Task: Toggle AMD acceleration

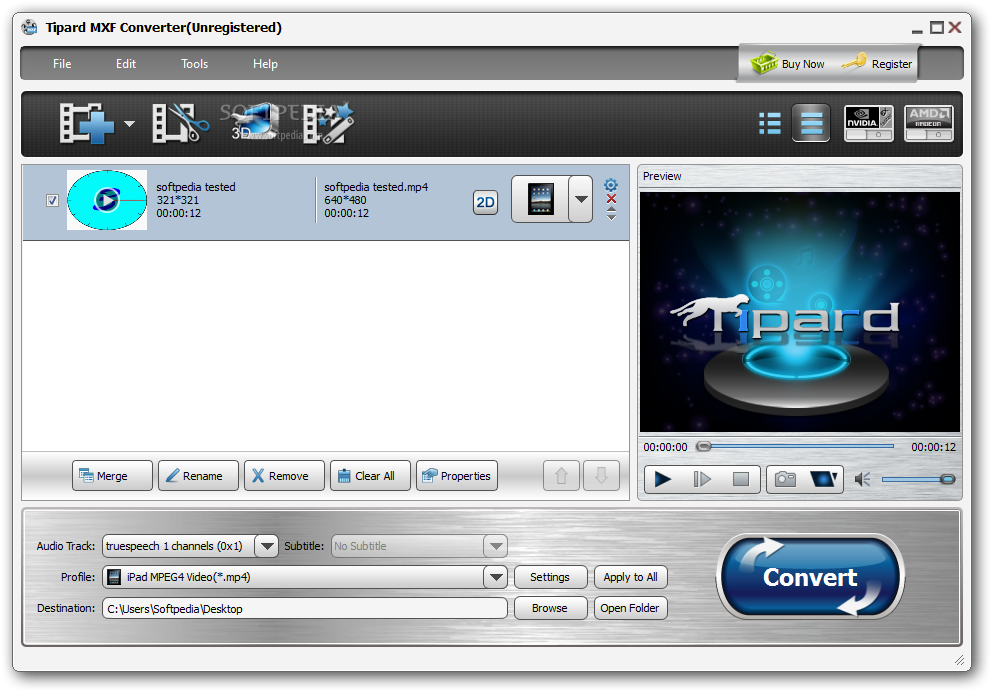Action: click(x=928, y=123)
